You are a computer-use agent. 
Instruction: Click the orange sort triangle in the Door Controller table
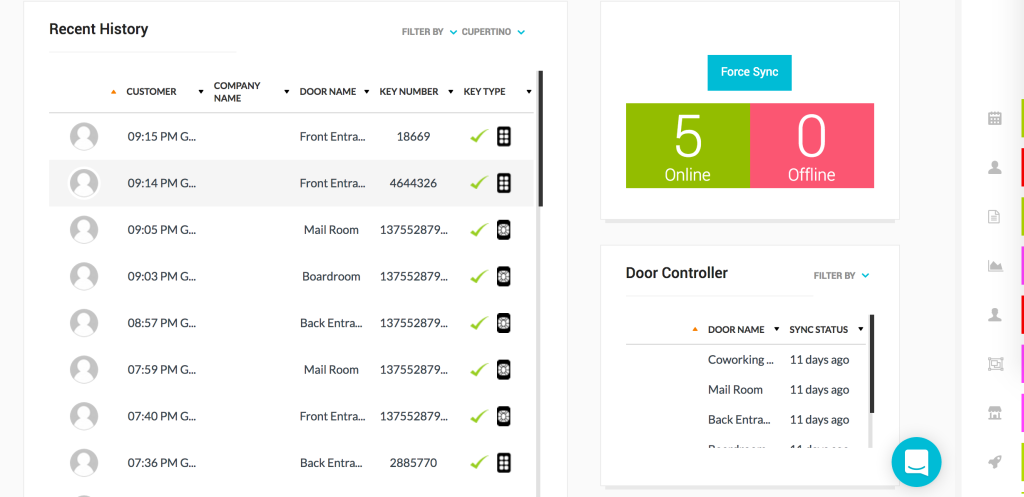(696, 330)
